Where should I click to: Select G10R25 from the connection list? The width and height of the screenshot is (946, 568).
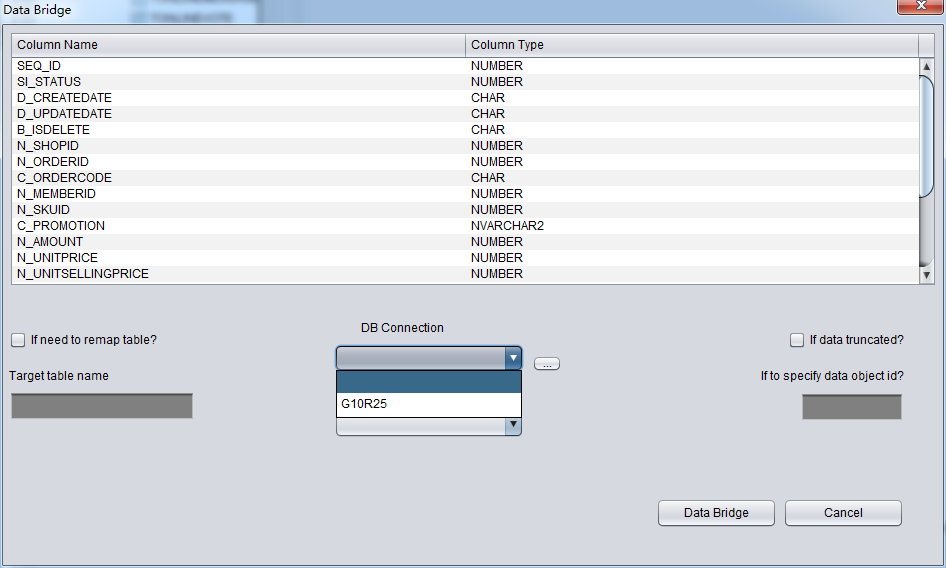(428, 405)
